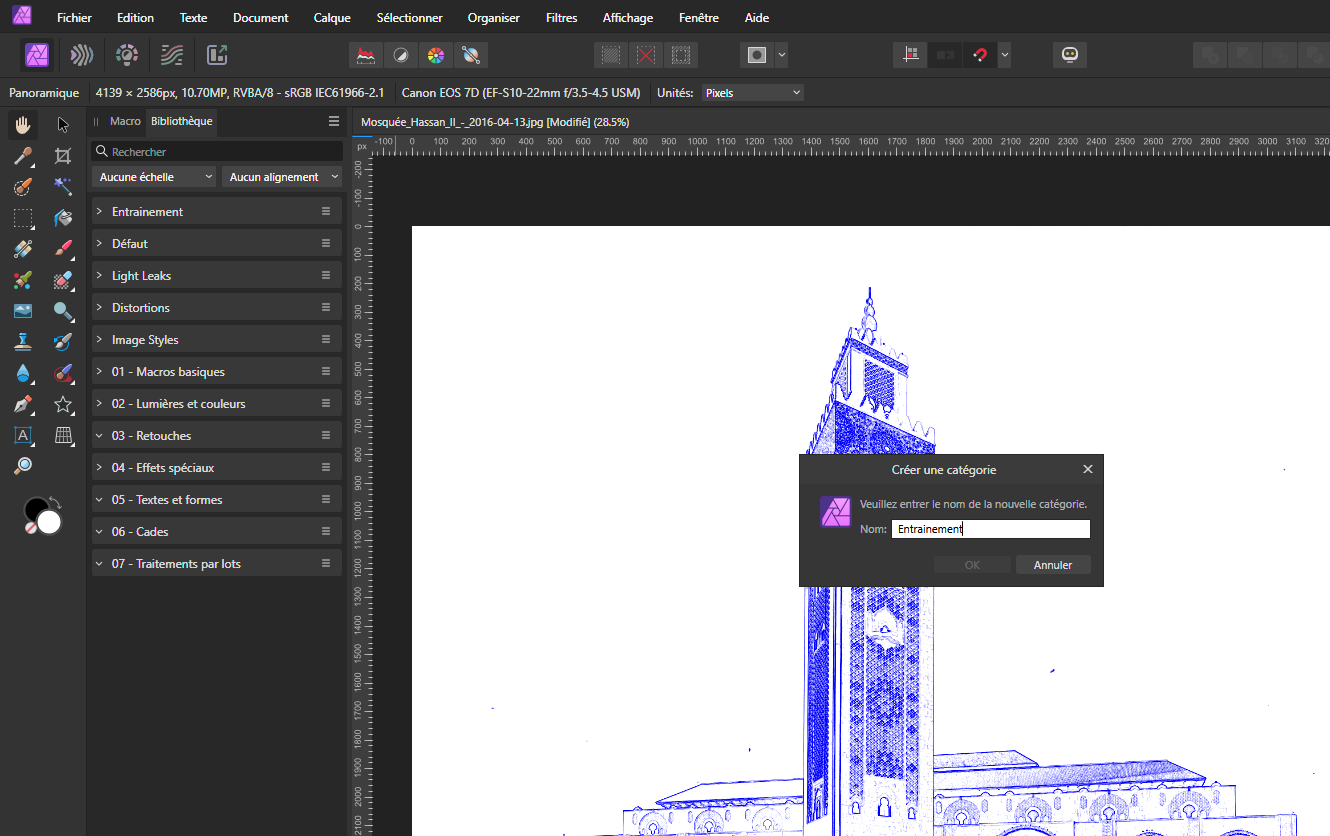1330x836 pixels.
Task: Expand the Light Leaks category
Action: [100, 276]
